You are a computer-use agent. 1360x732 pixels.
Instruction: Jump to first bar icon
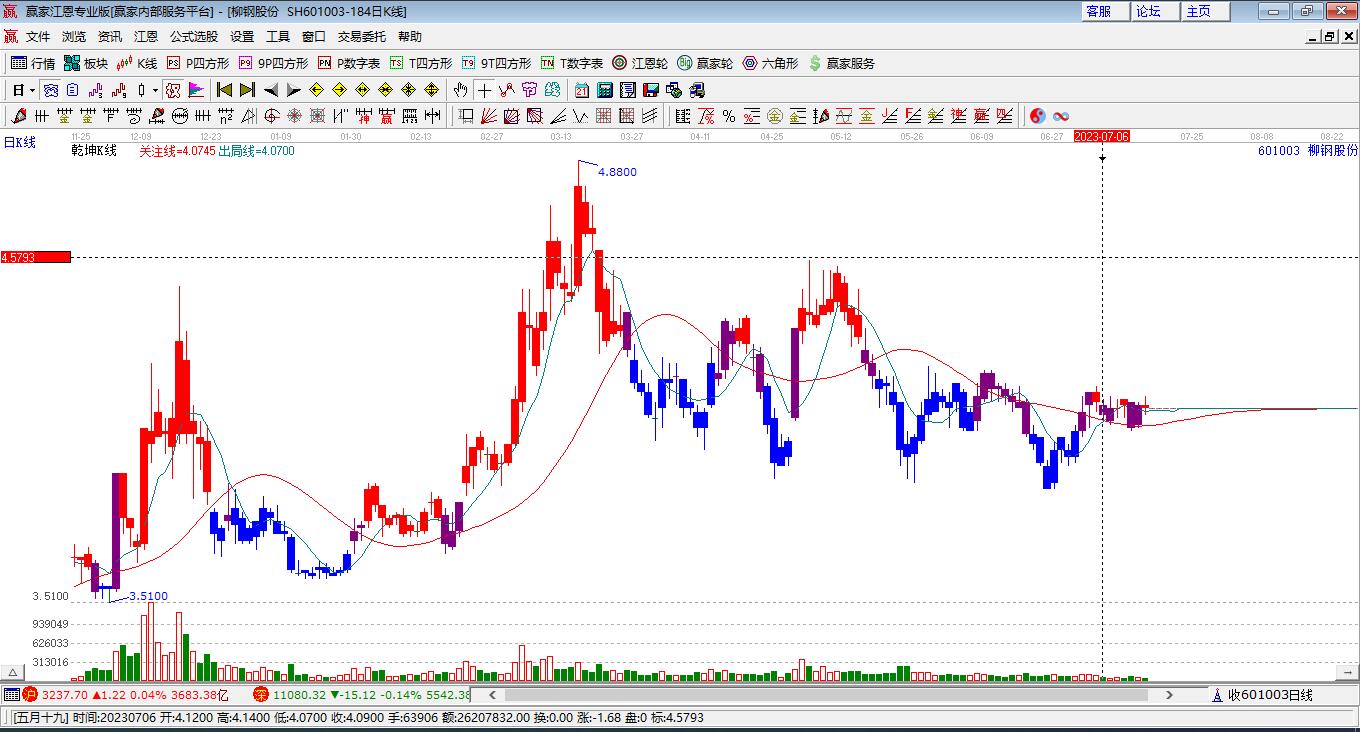point(225,90)
